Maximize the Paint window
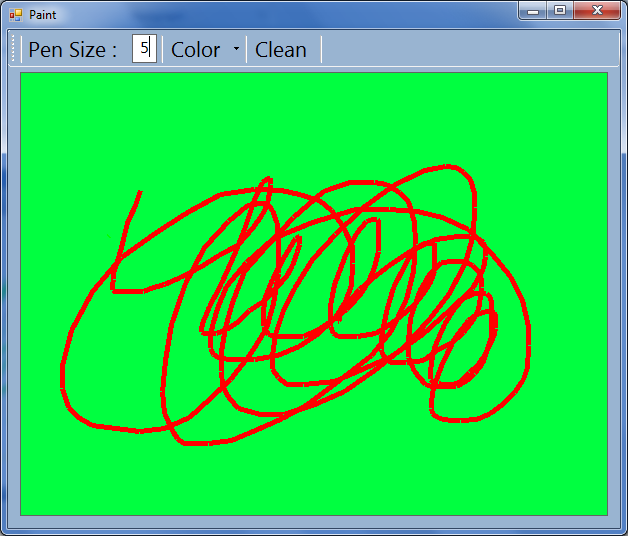 [560, 10]
